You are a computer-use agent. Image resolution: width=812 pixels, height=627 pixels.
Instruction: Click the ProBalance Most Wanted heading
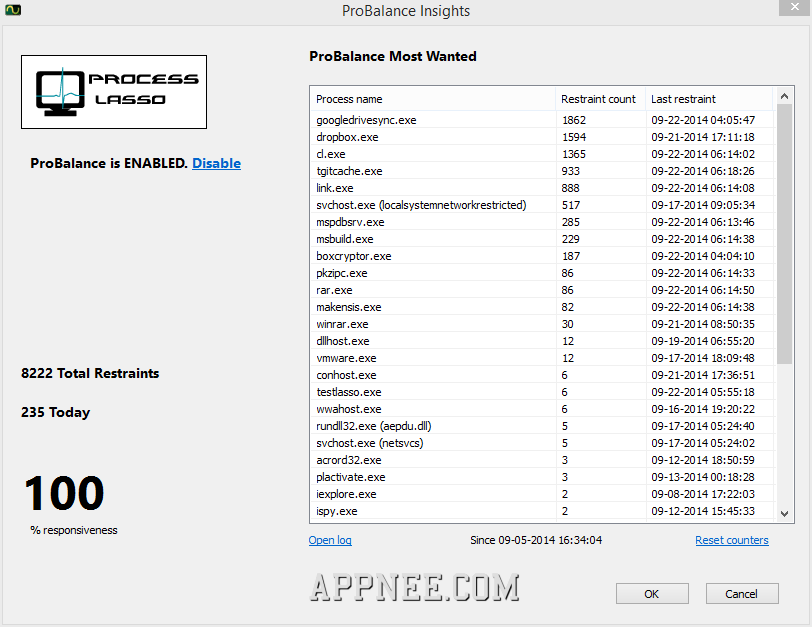pos(393,56)
